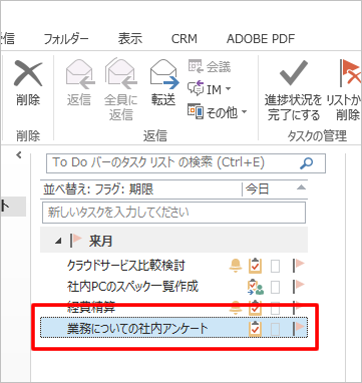This screenshot has height=383, width=362.
Task: Click task clipboard icon on クラウドサービス比較検討
Action: pyautogui.click(x=255, y=266)
